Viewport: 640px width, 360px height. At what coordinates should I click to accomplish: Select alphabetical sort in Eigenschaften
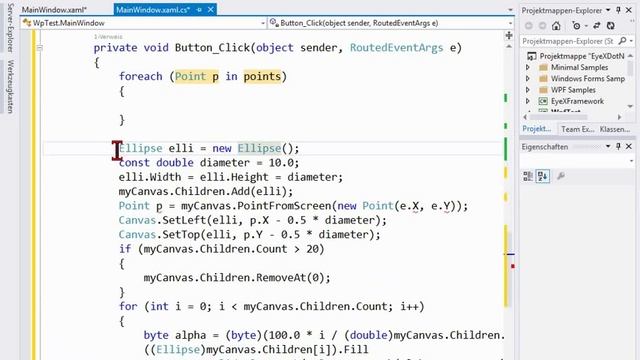click(x=543, y=176)
